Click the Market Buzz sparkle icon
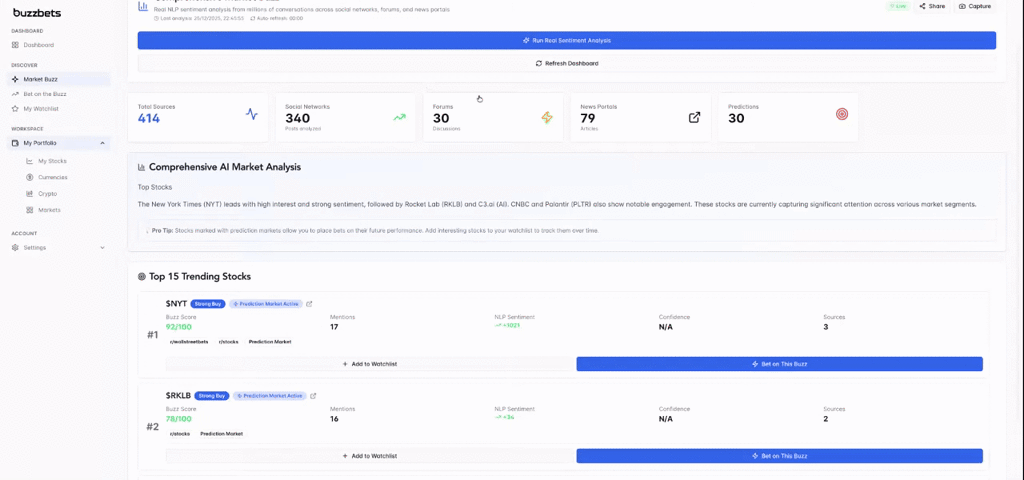 15,79
